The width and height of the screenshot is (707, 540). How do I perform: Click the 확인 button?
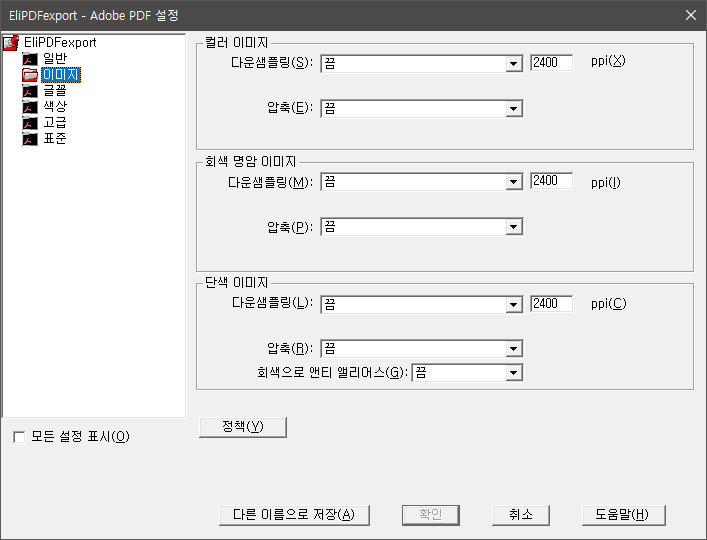tap(431, 515)
